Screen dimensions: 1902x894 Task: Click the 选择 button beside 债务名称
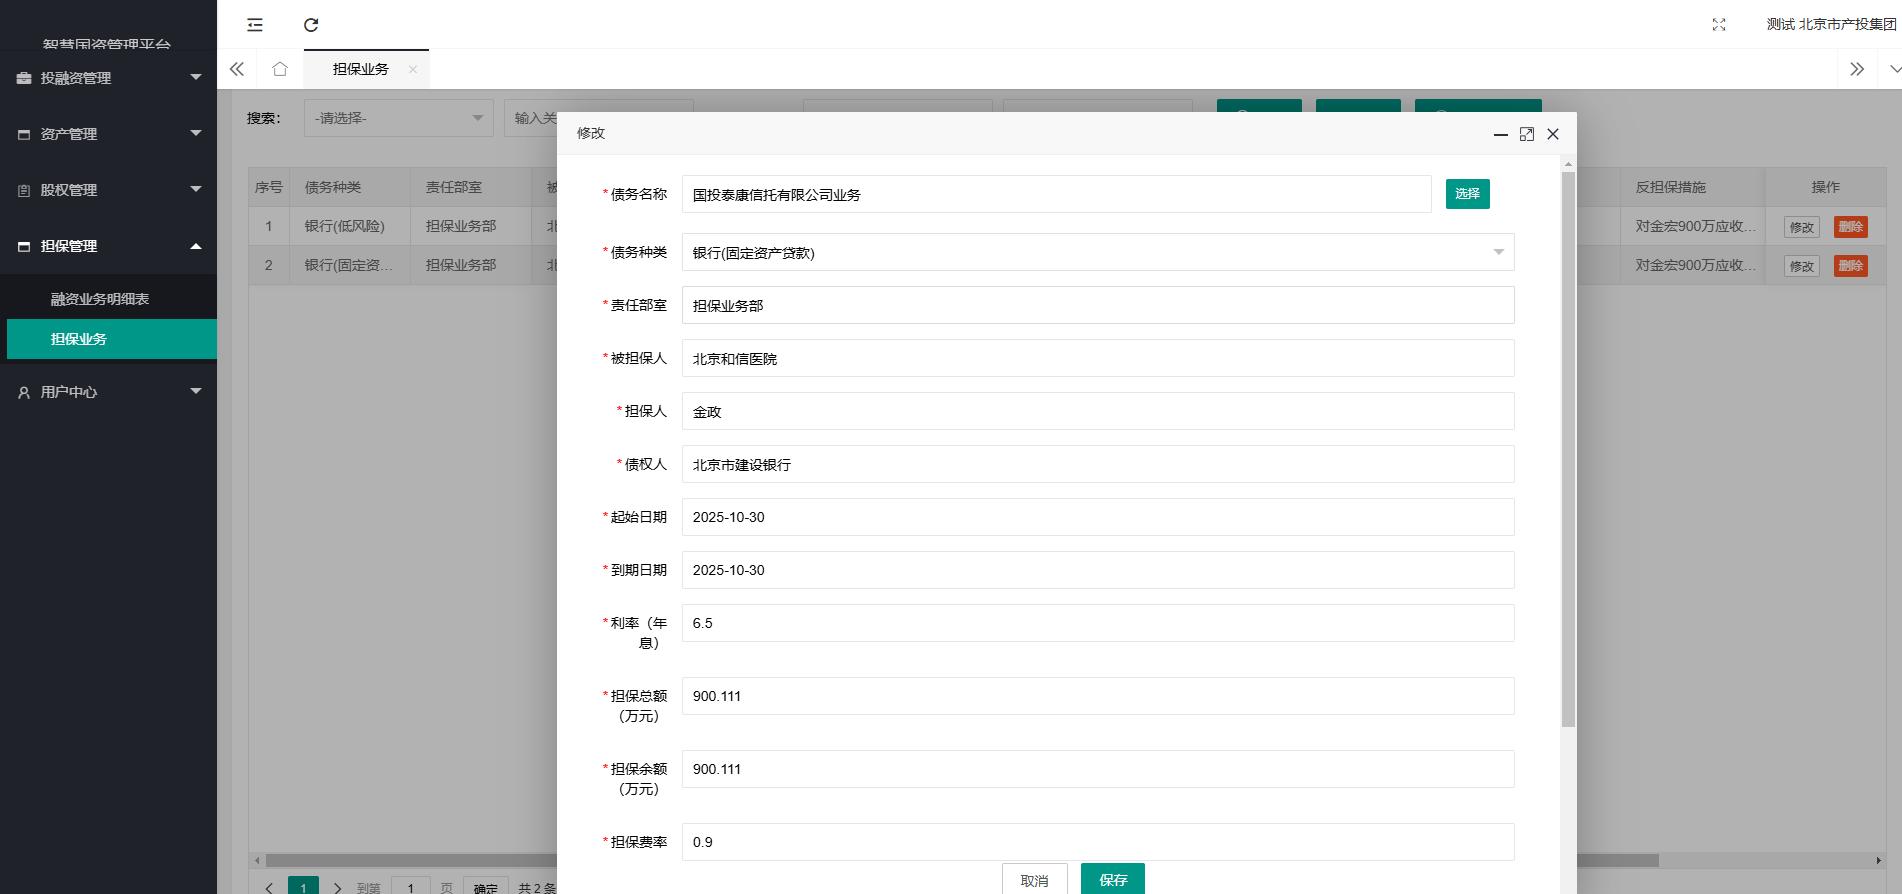tap(1467, 194)
